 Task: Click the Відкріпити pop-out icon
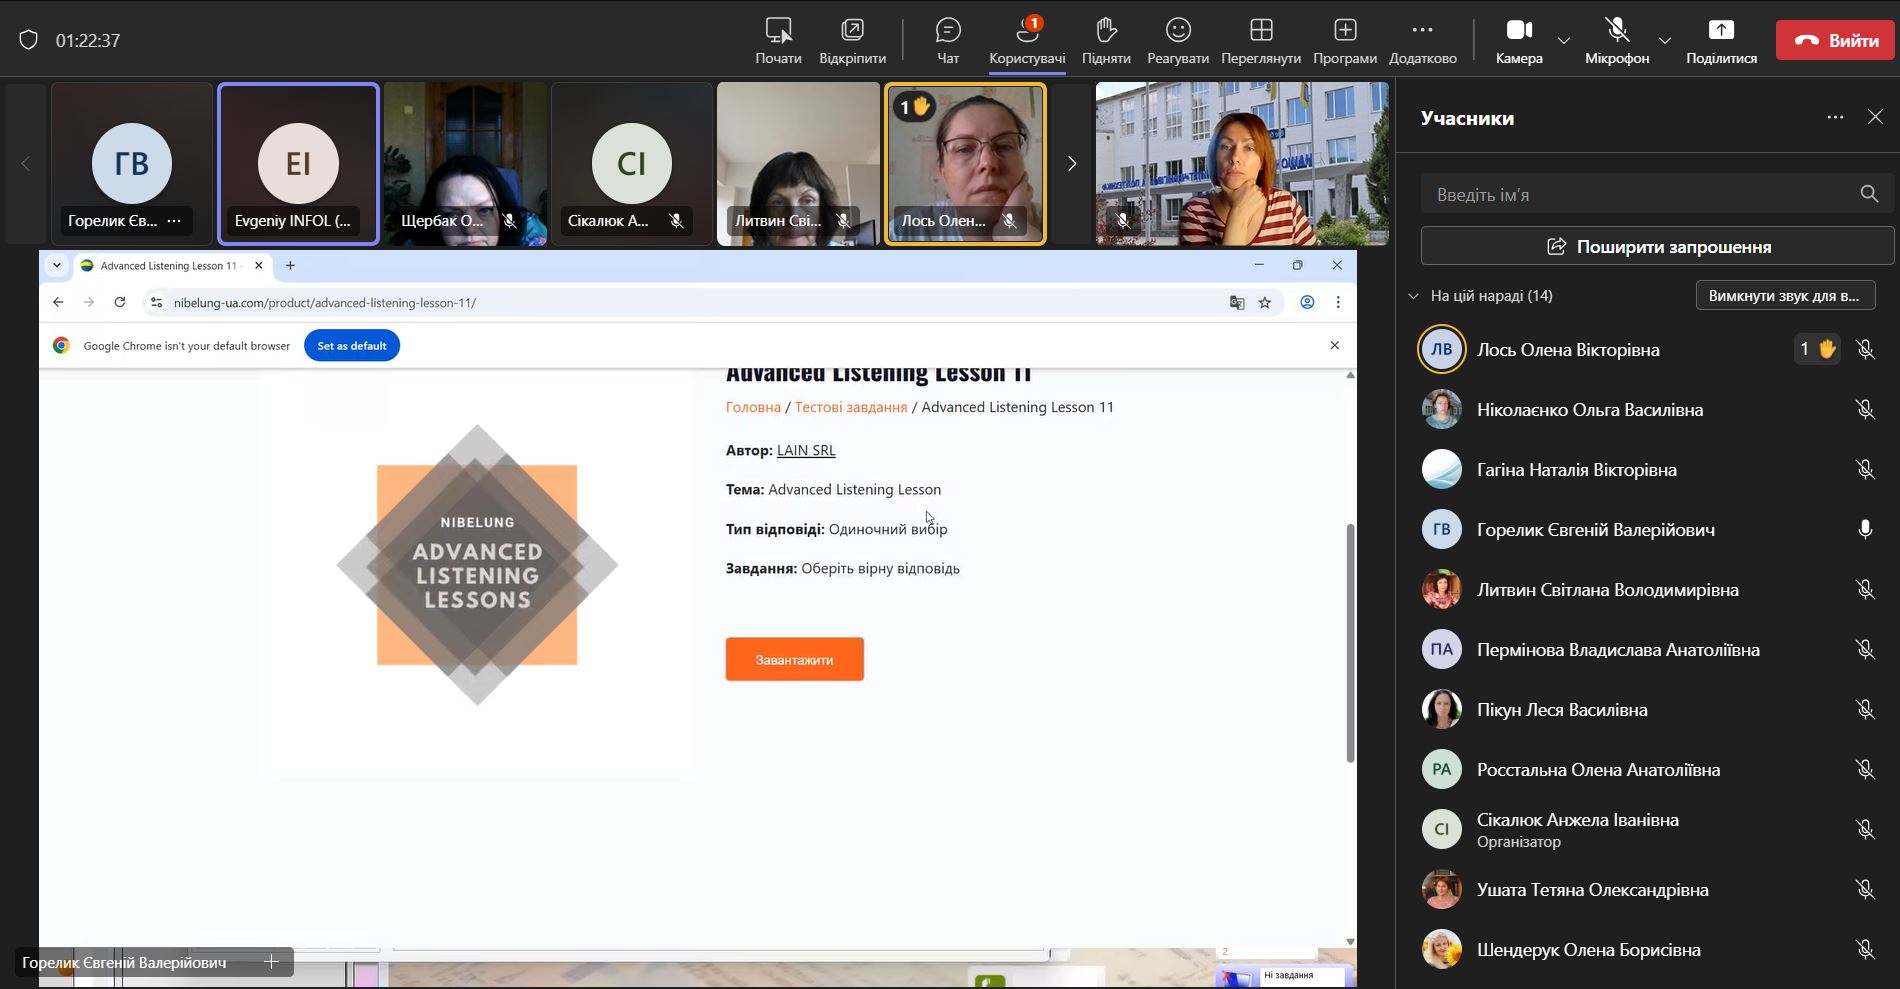click(852, 30)
